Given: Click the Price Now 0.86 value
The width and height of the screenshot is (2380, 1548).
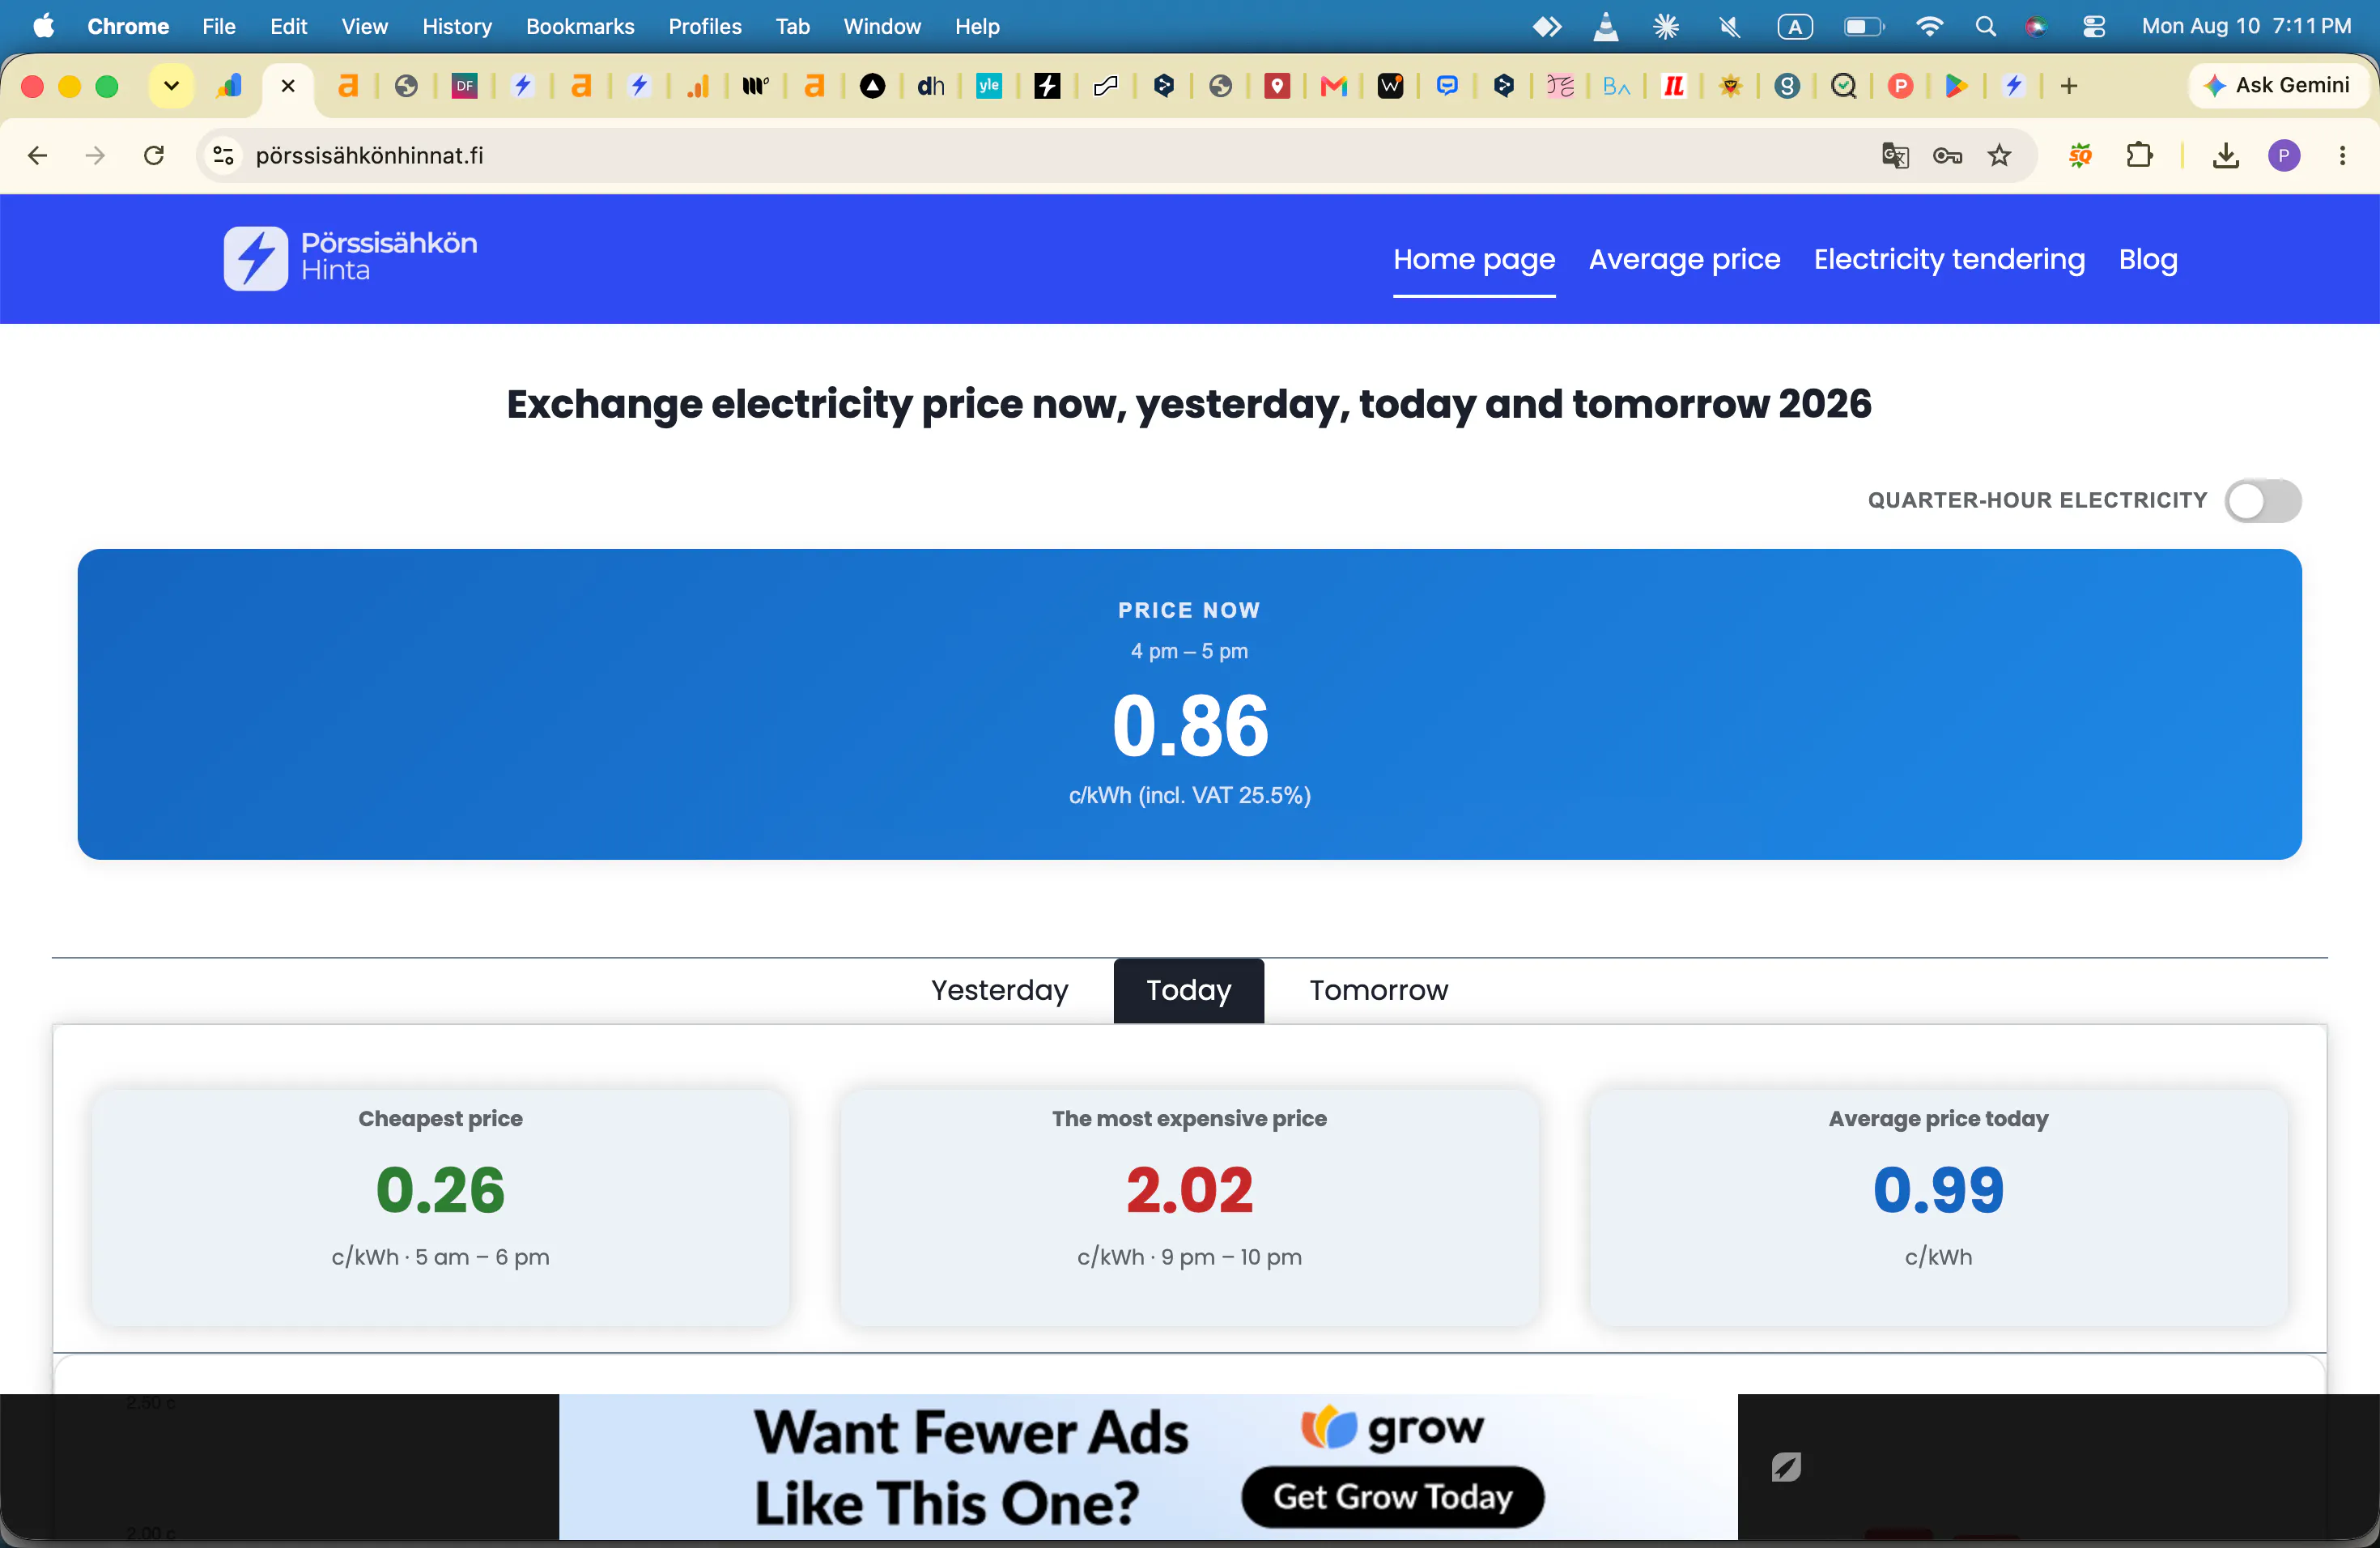Looking at the screenshot, I should point(1190,725).
